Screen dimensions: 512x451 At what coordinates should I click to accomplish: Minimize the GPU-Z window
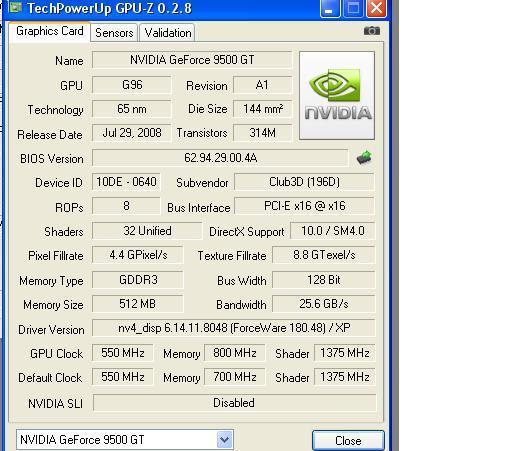coord(329,8)
